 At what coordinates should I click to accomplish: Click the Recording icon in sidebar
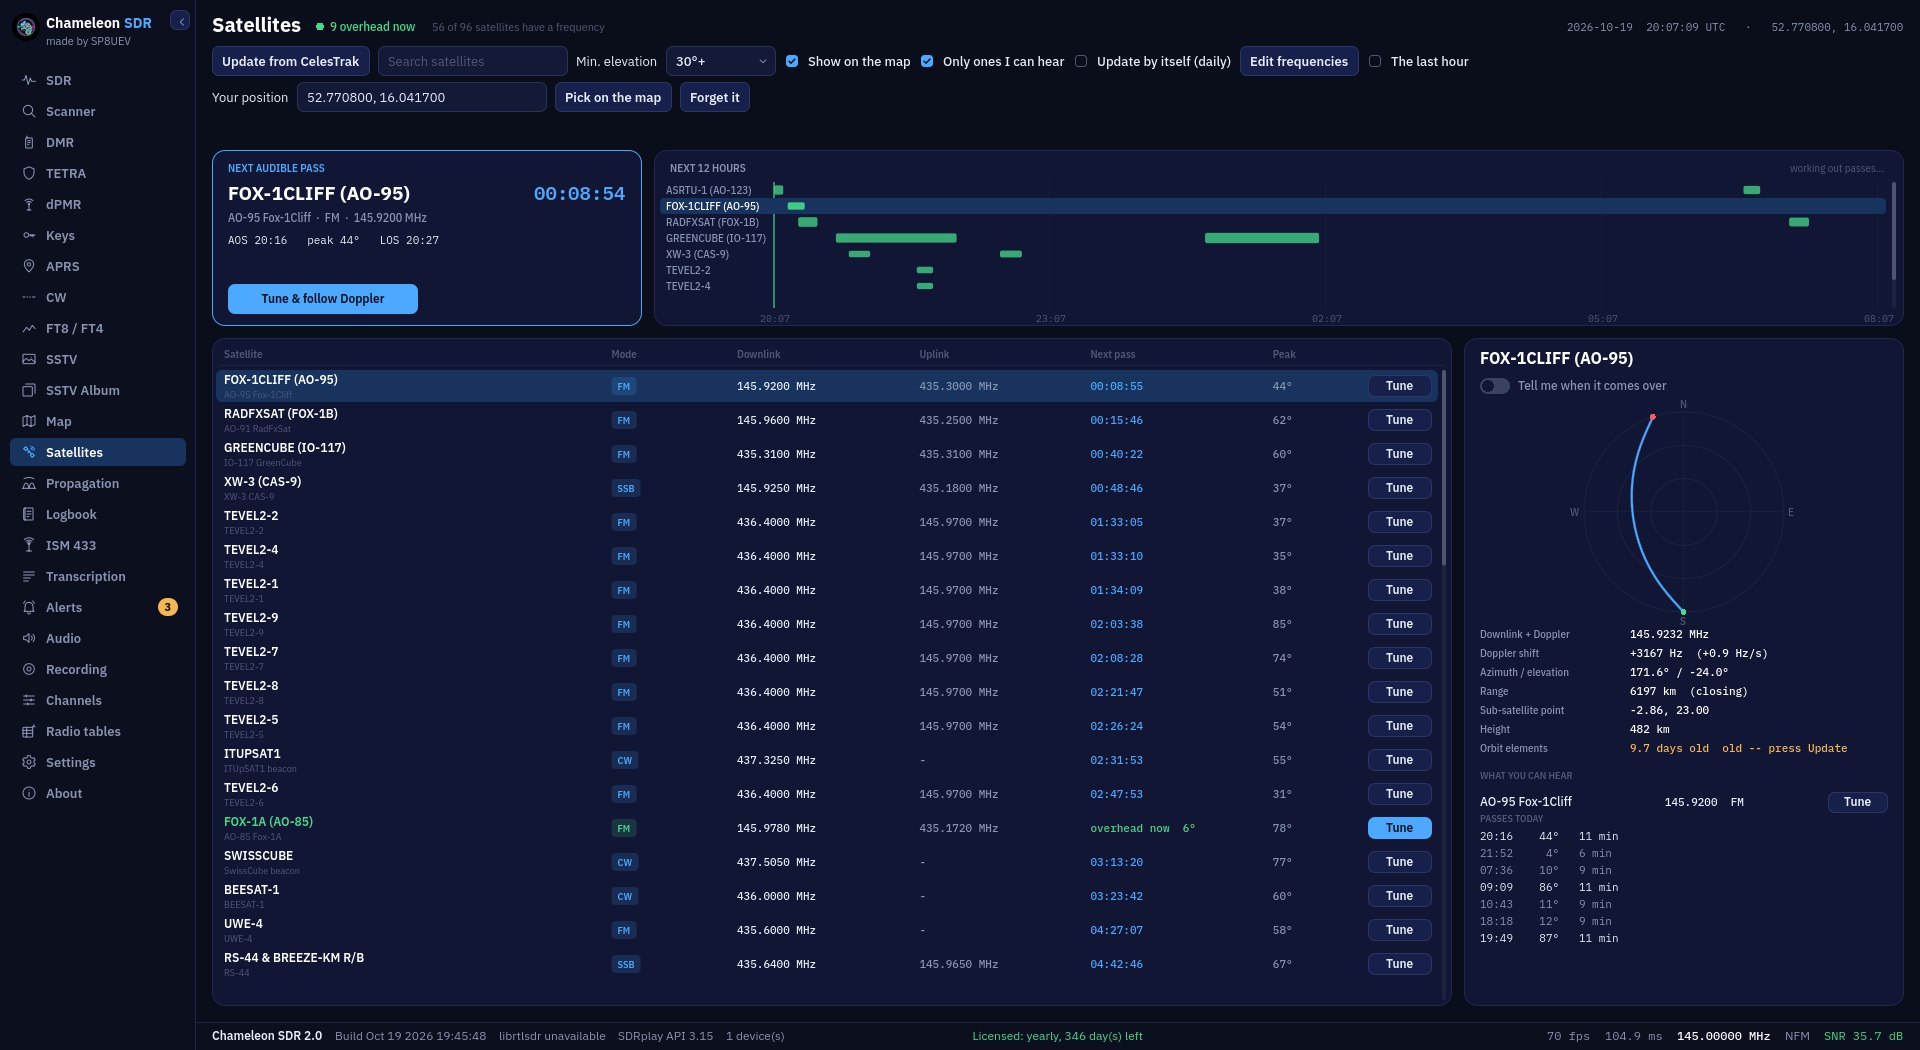pyautogui.click(x=29, y=669)
